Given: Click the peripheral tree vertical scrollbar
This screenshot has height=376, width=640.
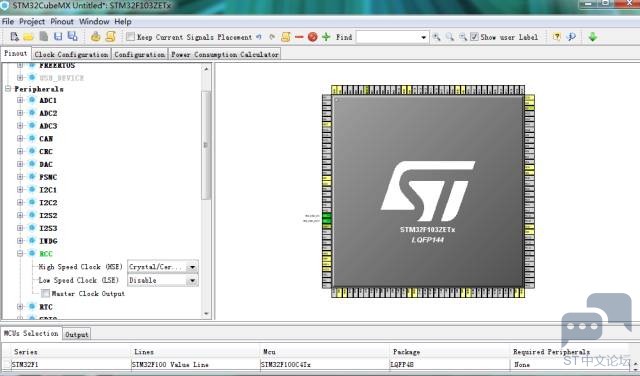Looking at the screenshot, I should click(206, 145).
